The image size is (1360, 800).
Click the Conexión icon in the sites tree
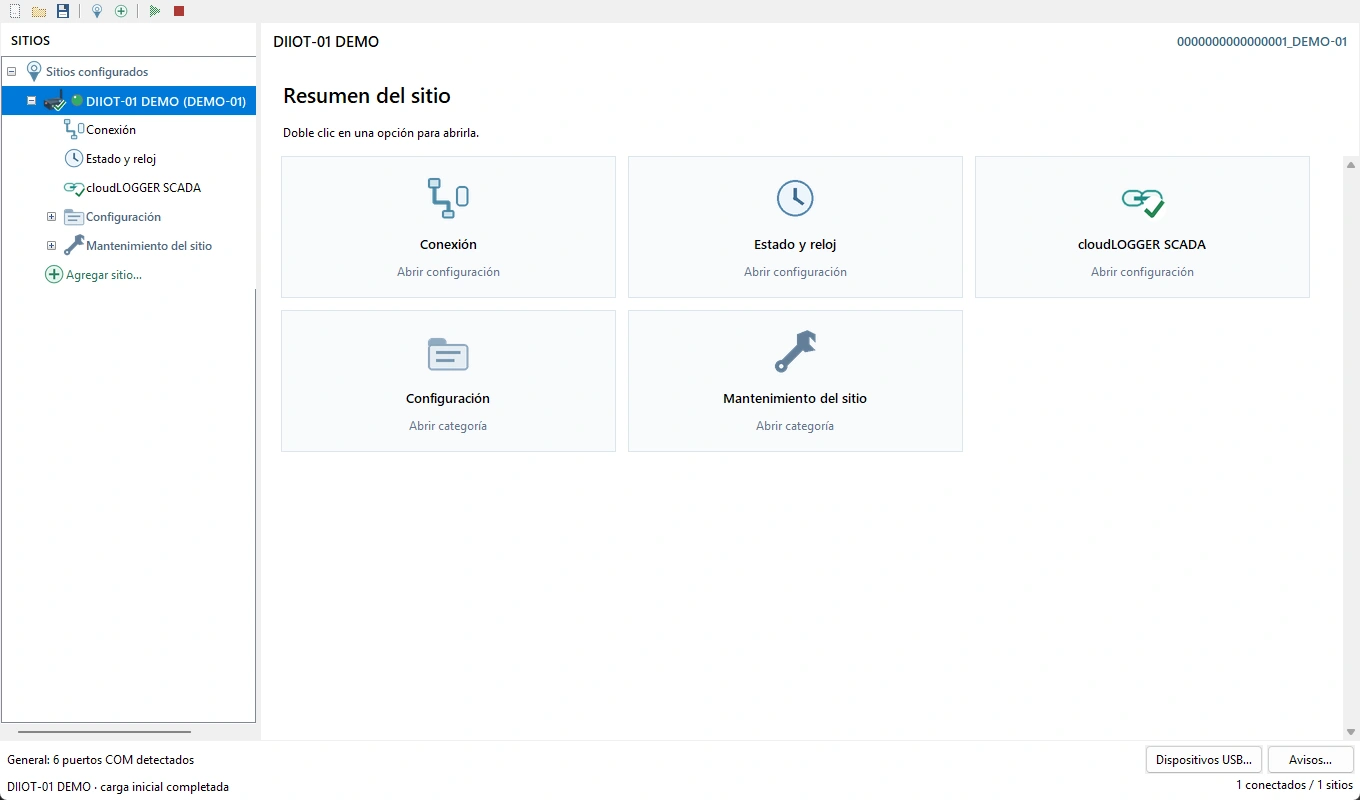(73, 129)
